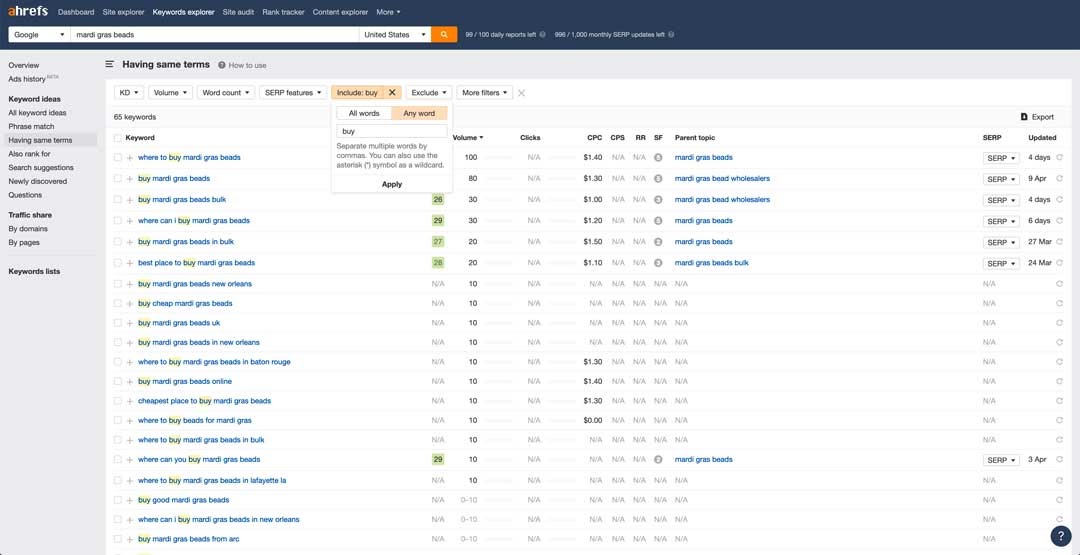1080x555 pixels.
Task: Click the Export icon button
Action: 1037,117
